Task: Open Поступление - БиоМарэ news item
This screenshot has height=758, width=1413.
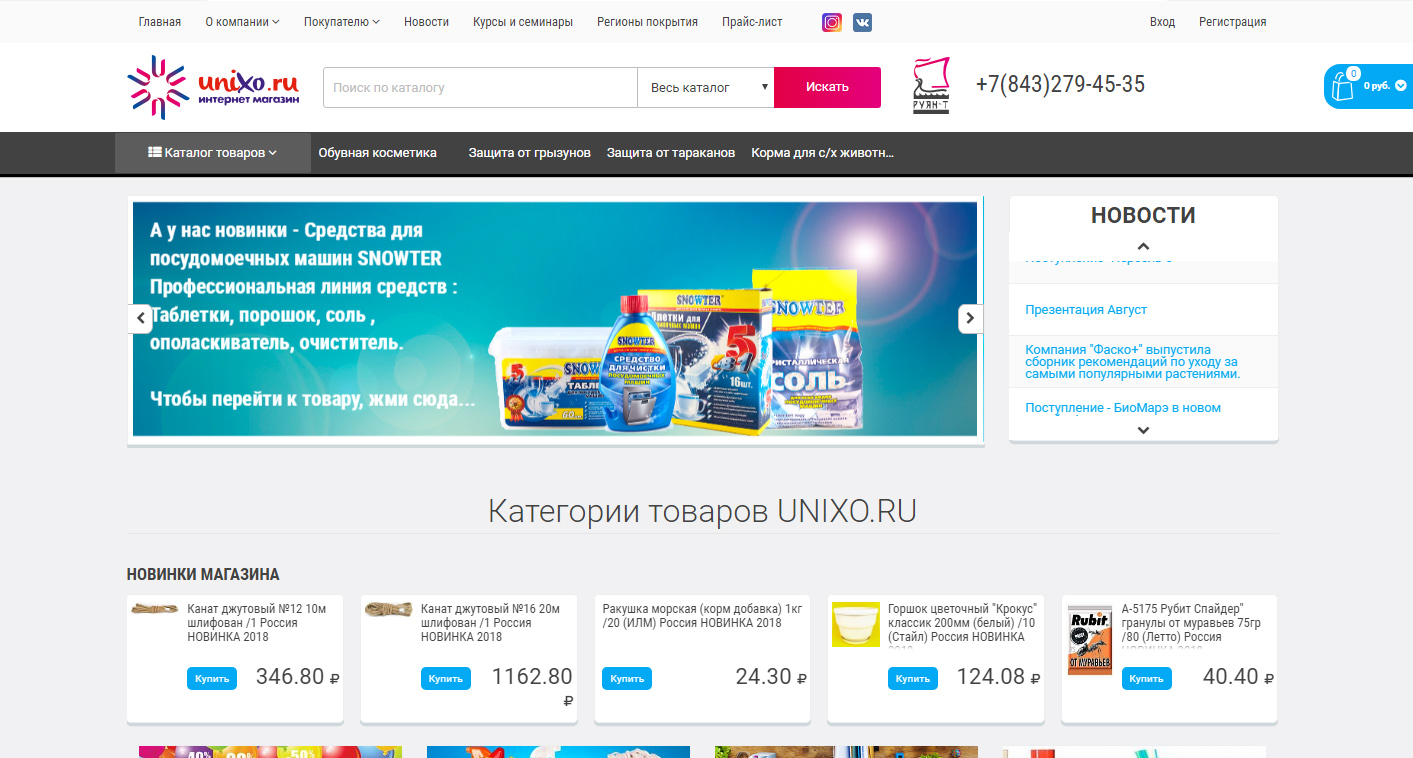Action: coord(1123,408)
